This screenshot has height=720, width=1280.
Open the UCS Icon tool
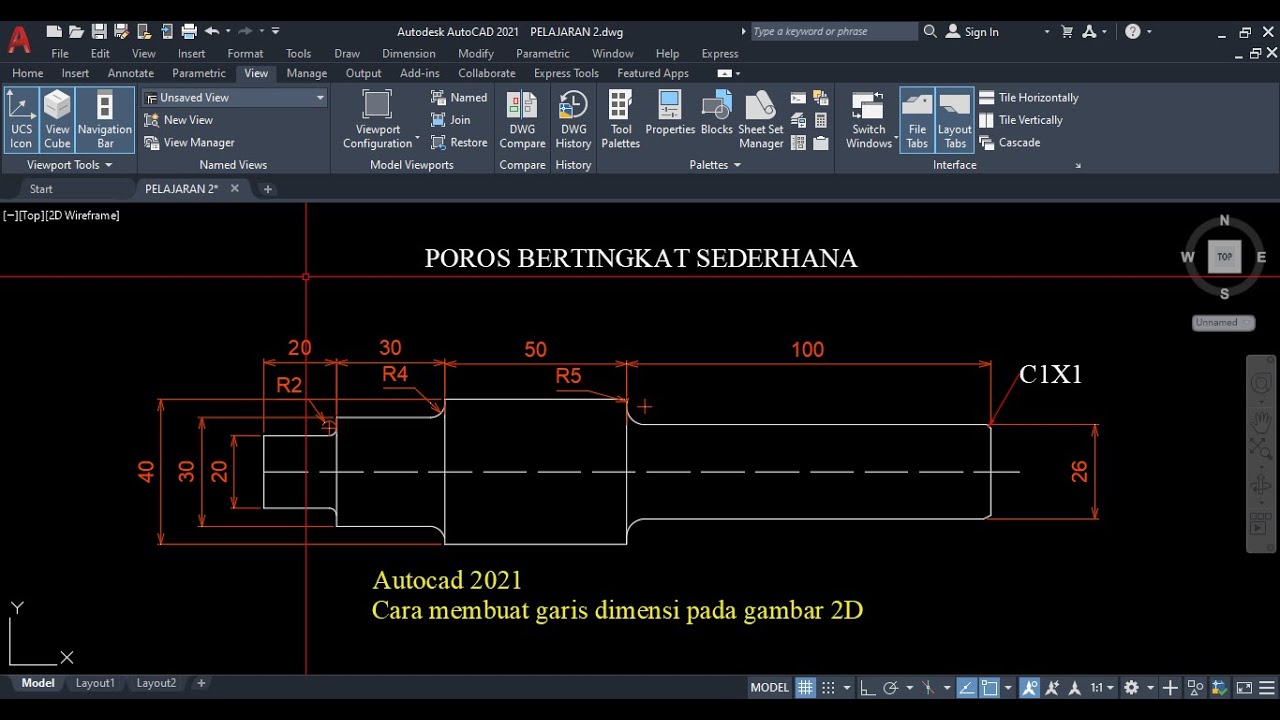tap(21, 120)
